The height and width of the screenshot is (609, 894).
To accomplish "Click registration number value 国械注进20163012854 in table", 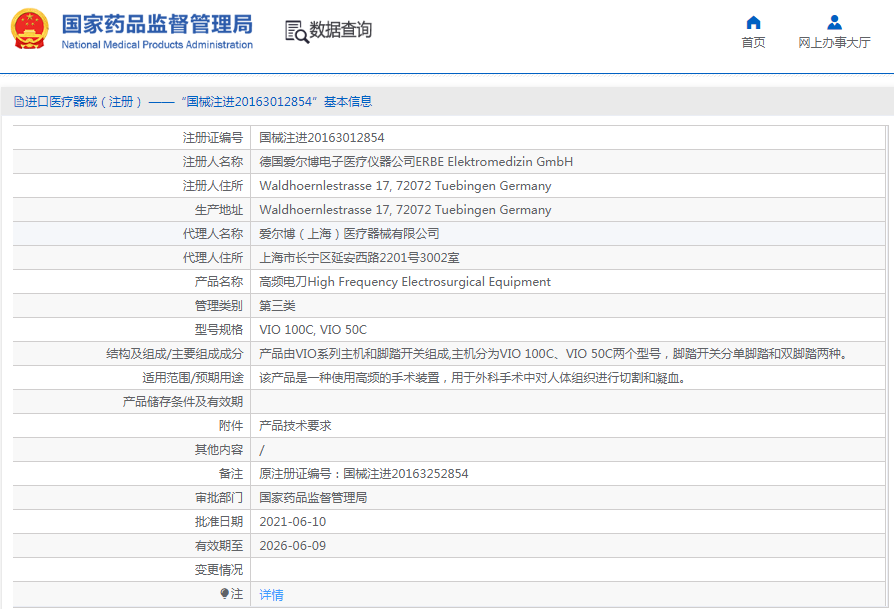I will pos(321,138).
